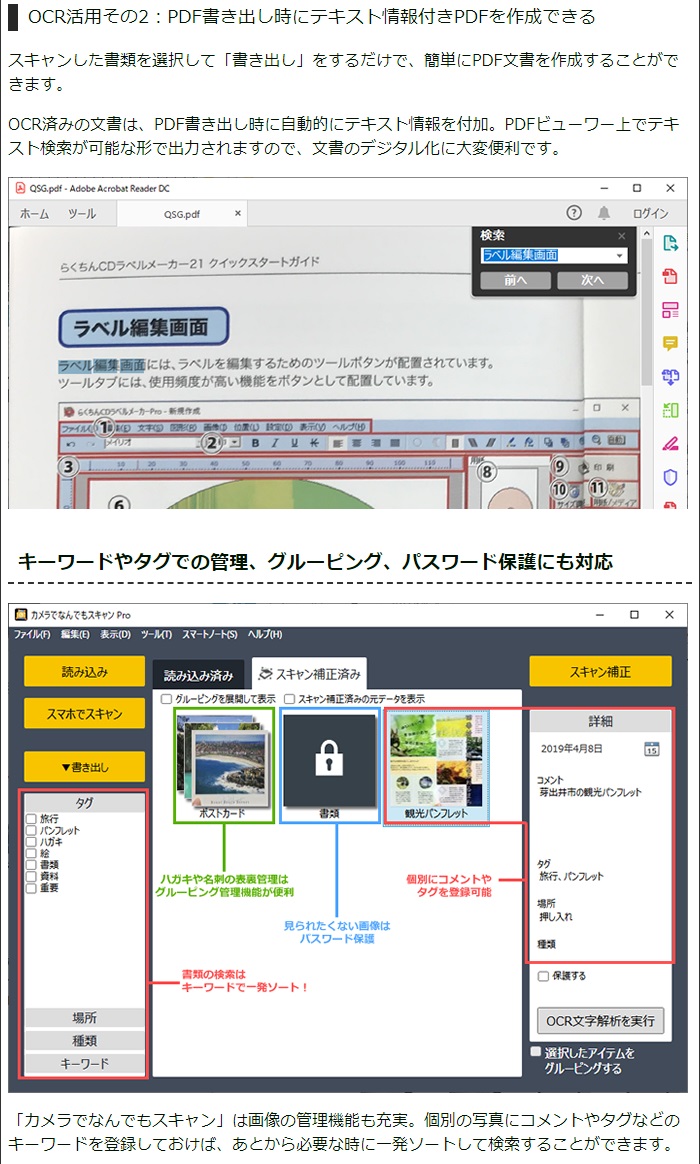The image size is (700, 1164).
Task: Open the search history dropdown arrow
Action: click(620, 255)
